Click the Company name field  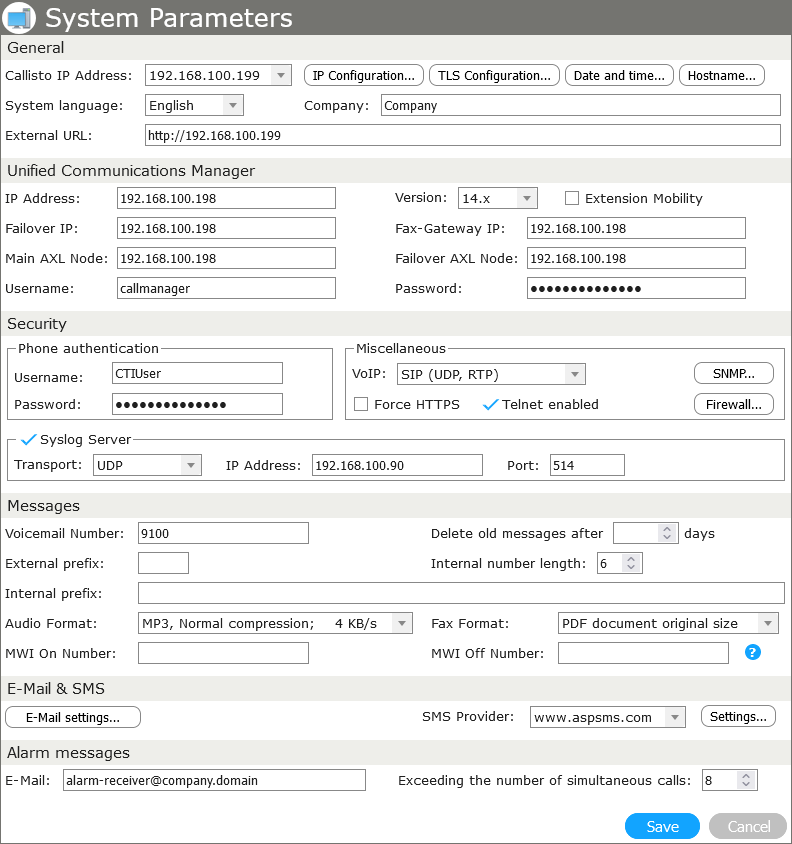(x=580, y=105)
